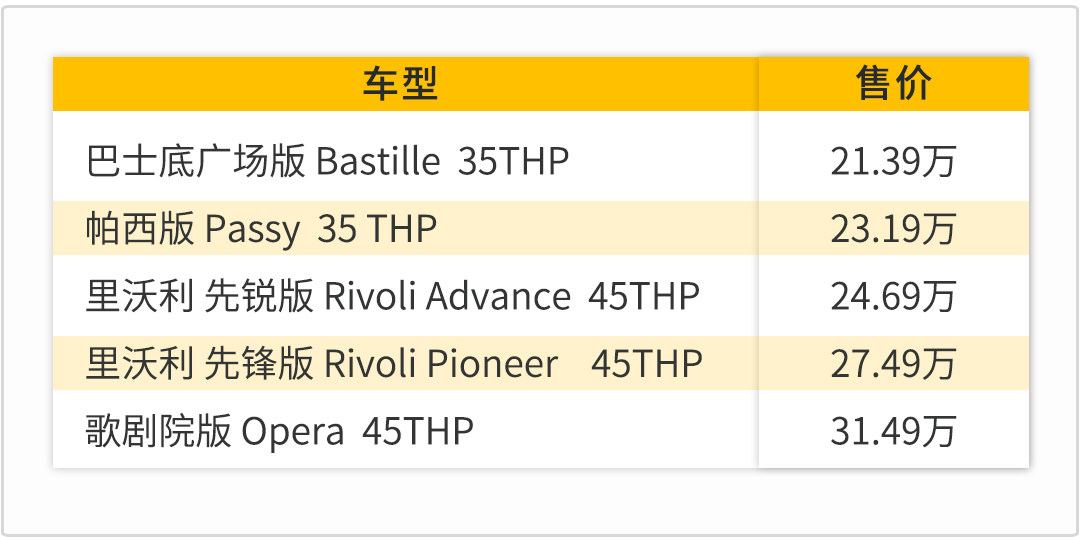The height and width of the screenshot is (537, 1080).
Task: Click the 售价 column header
Action: tap(893, 84)
